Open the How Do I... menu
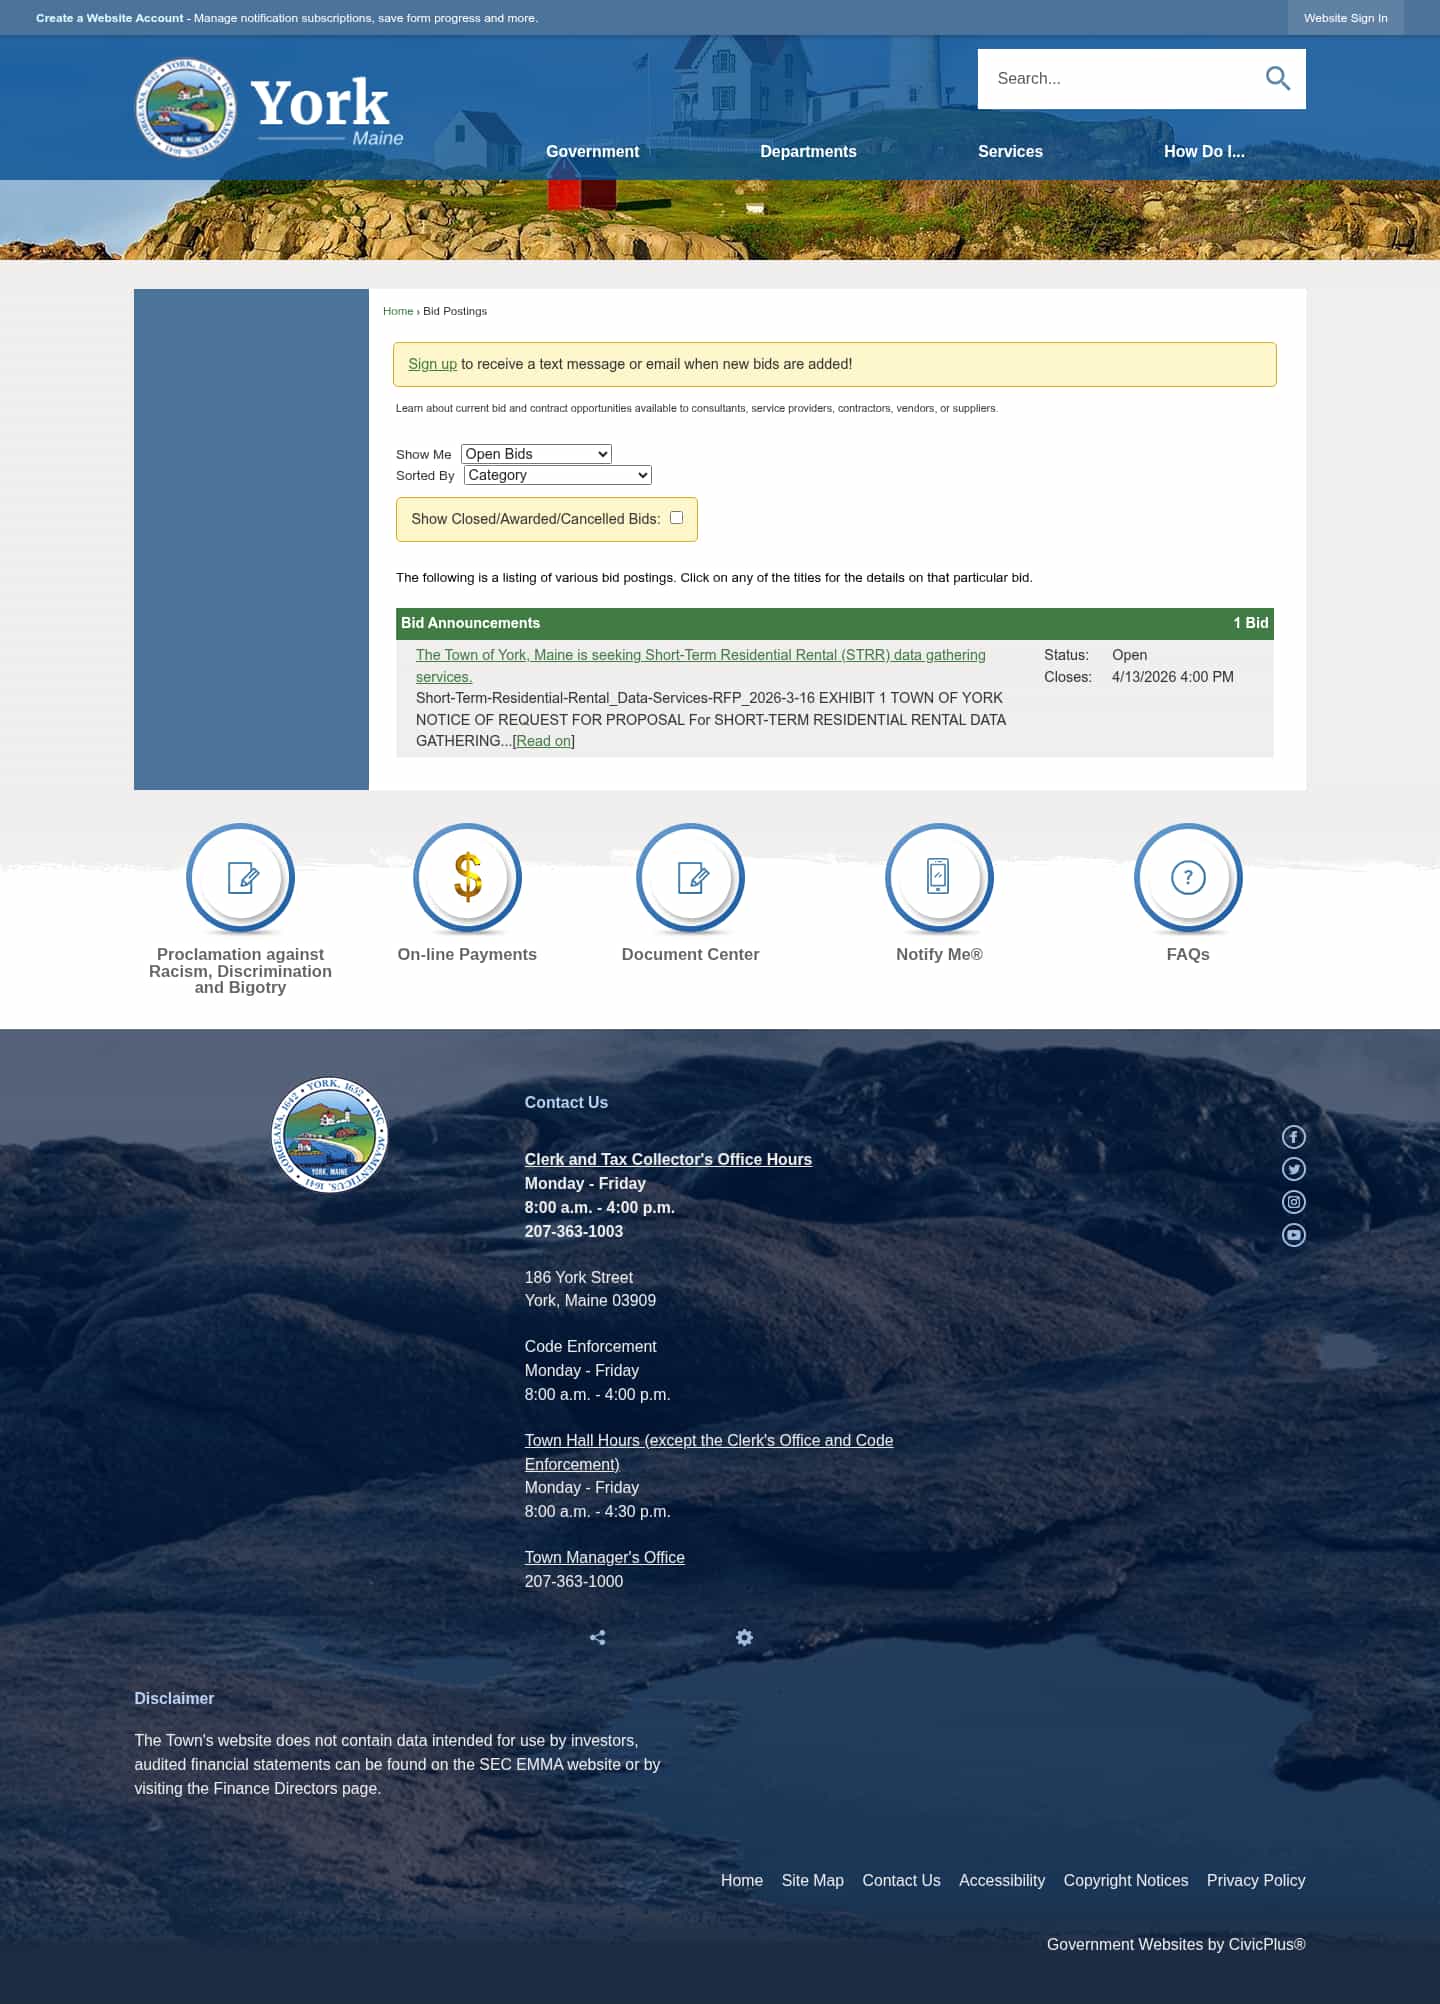 [x=1204, y=151]
